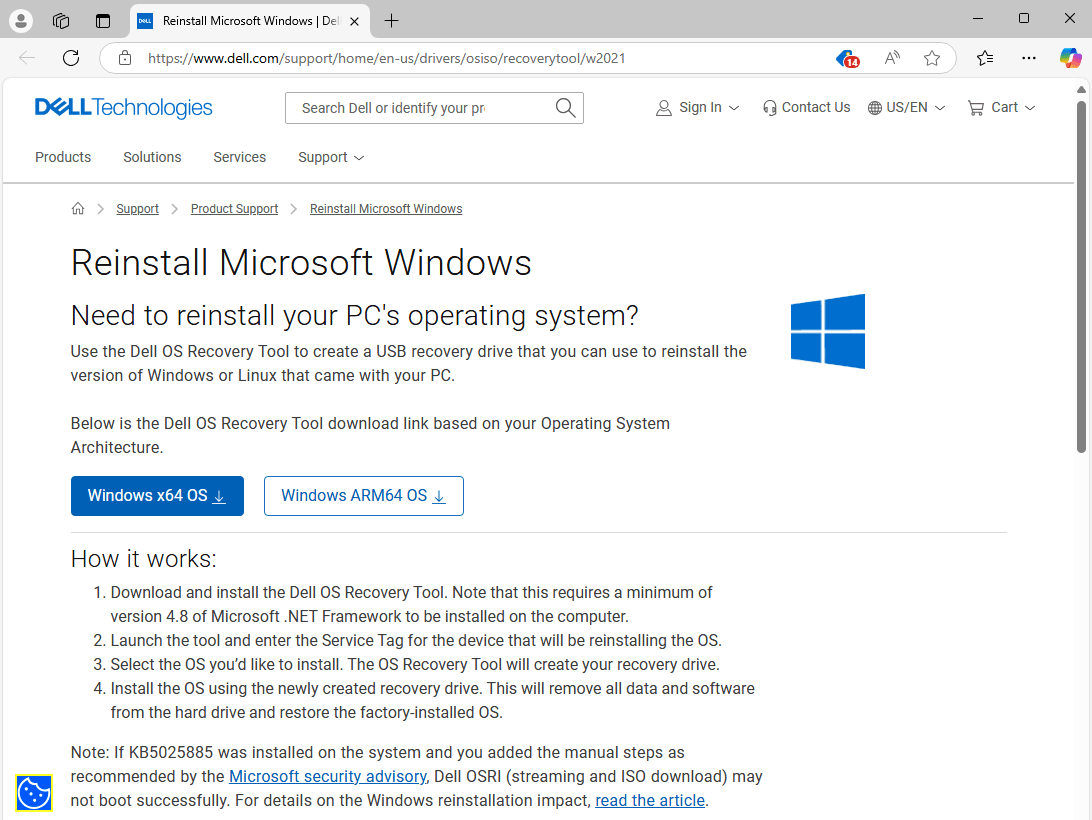Open Reinstall Microsoft Windows breadcrumb link
1092x820 pixels.
386,209
